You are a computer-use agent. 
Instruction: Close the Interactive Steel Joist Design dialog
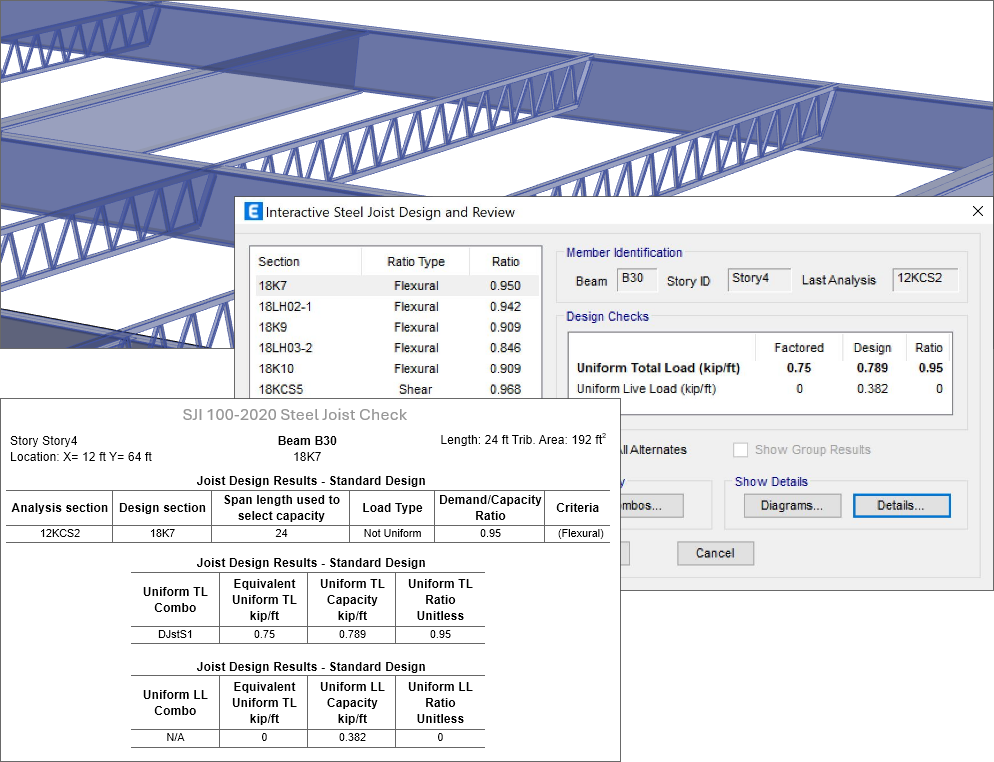[977, 212]
